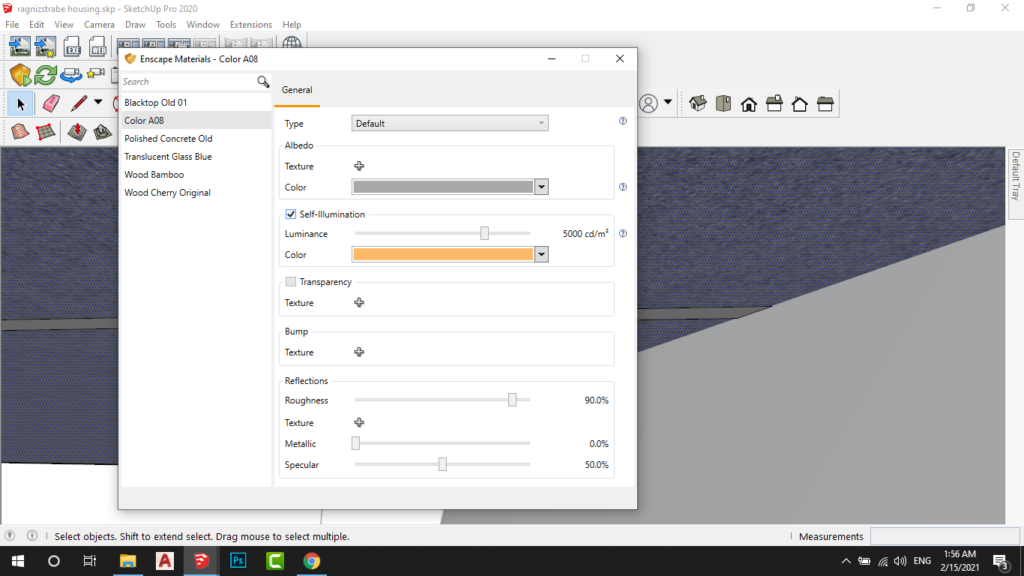Screen dimensions: 1024x576
Task: Open the material Type dropdown
Action: 449,123
